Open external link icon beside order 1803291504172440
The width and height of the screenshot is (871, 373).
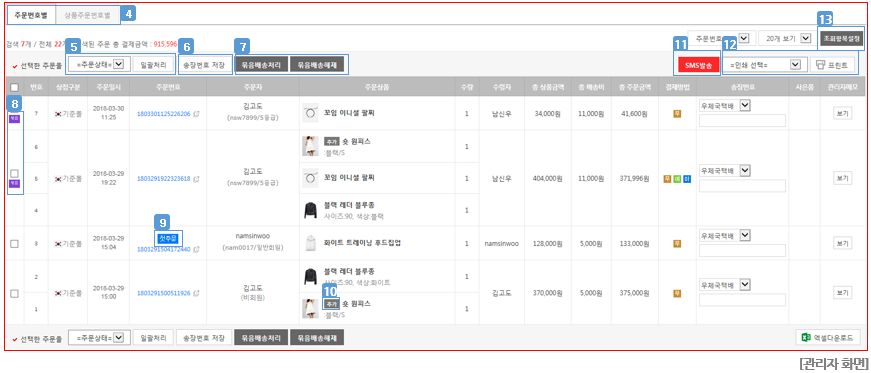[196, 250]
